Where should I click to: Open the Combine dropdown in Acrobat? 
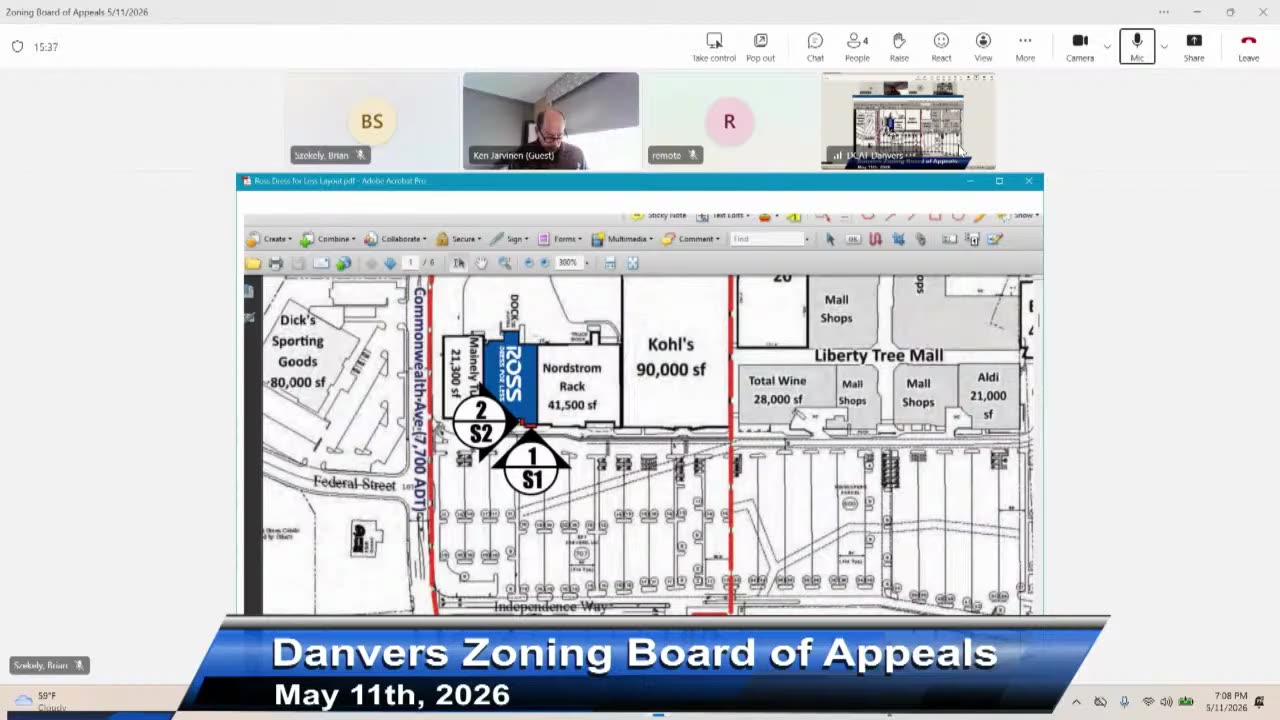(x=327, y=239)
